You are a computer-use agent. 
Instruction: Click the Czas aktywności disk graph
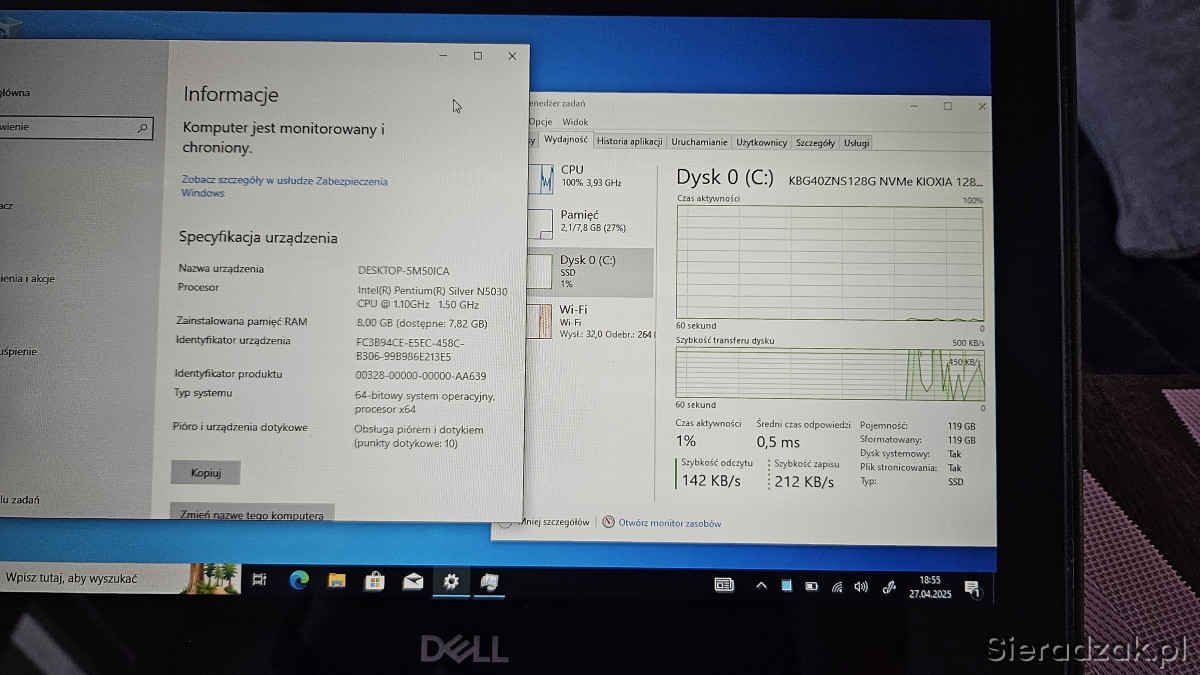[x=829, y=263]
